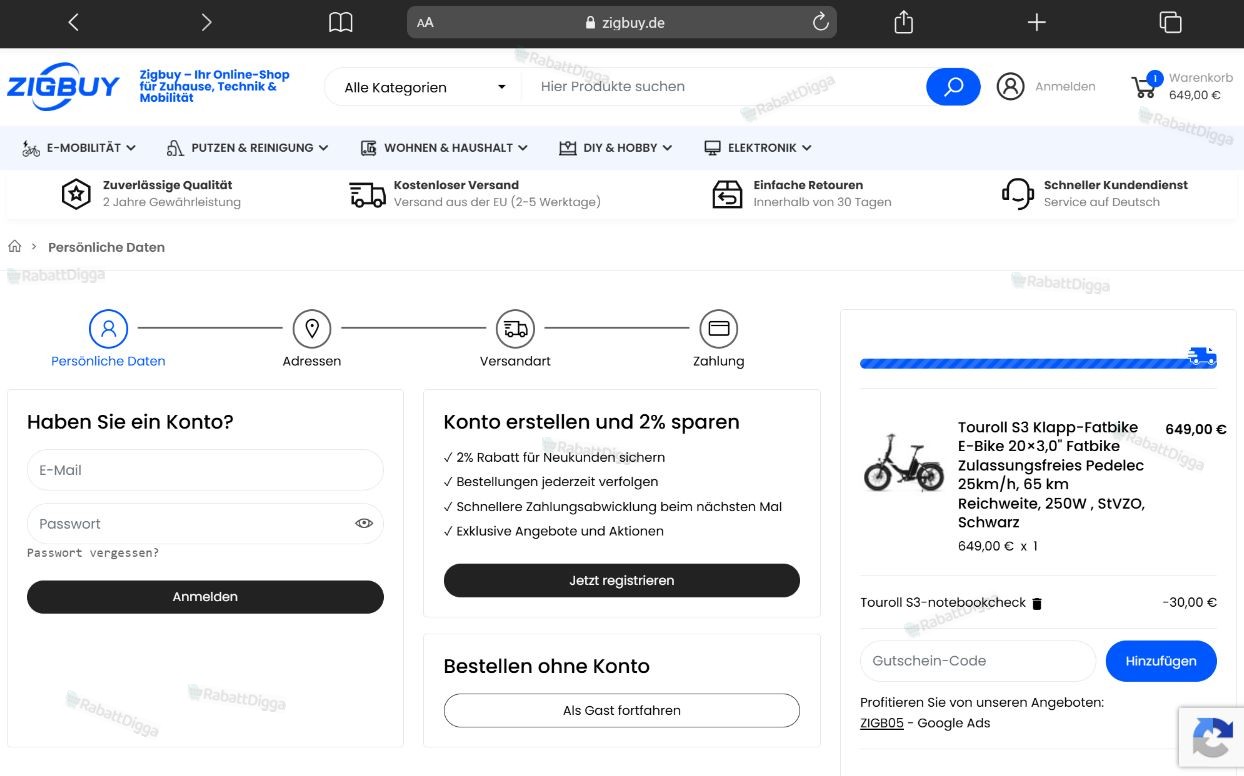Select the Zahlung credit card step icon
Image resolution: width=1244 pixels, height=776 pixels.
tap(718, 328)
